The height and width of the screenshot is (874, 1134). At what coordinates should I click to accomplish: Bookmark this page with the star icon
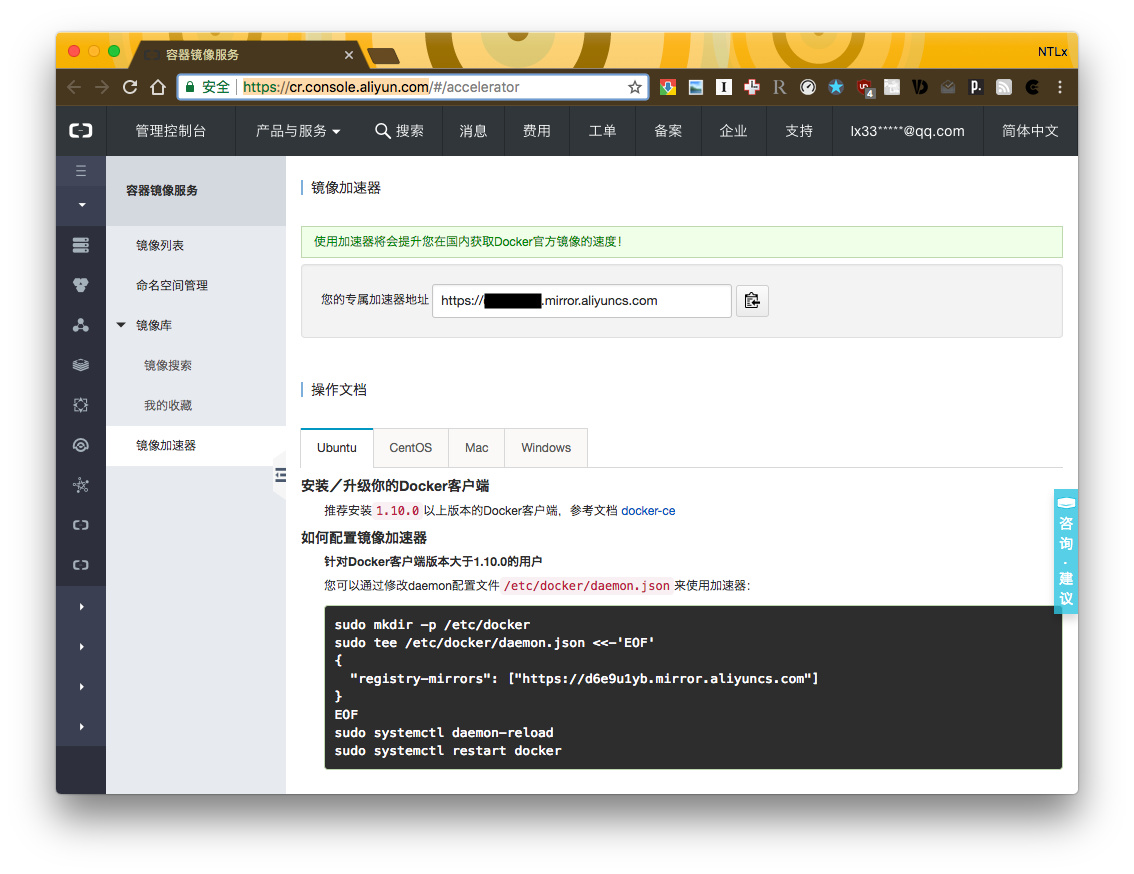pyautogui.click(x=634, y=87)
